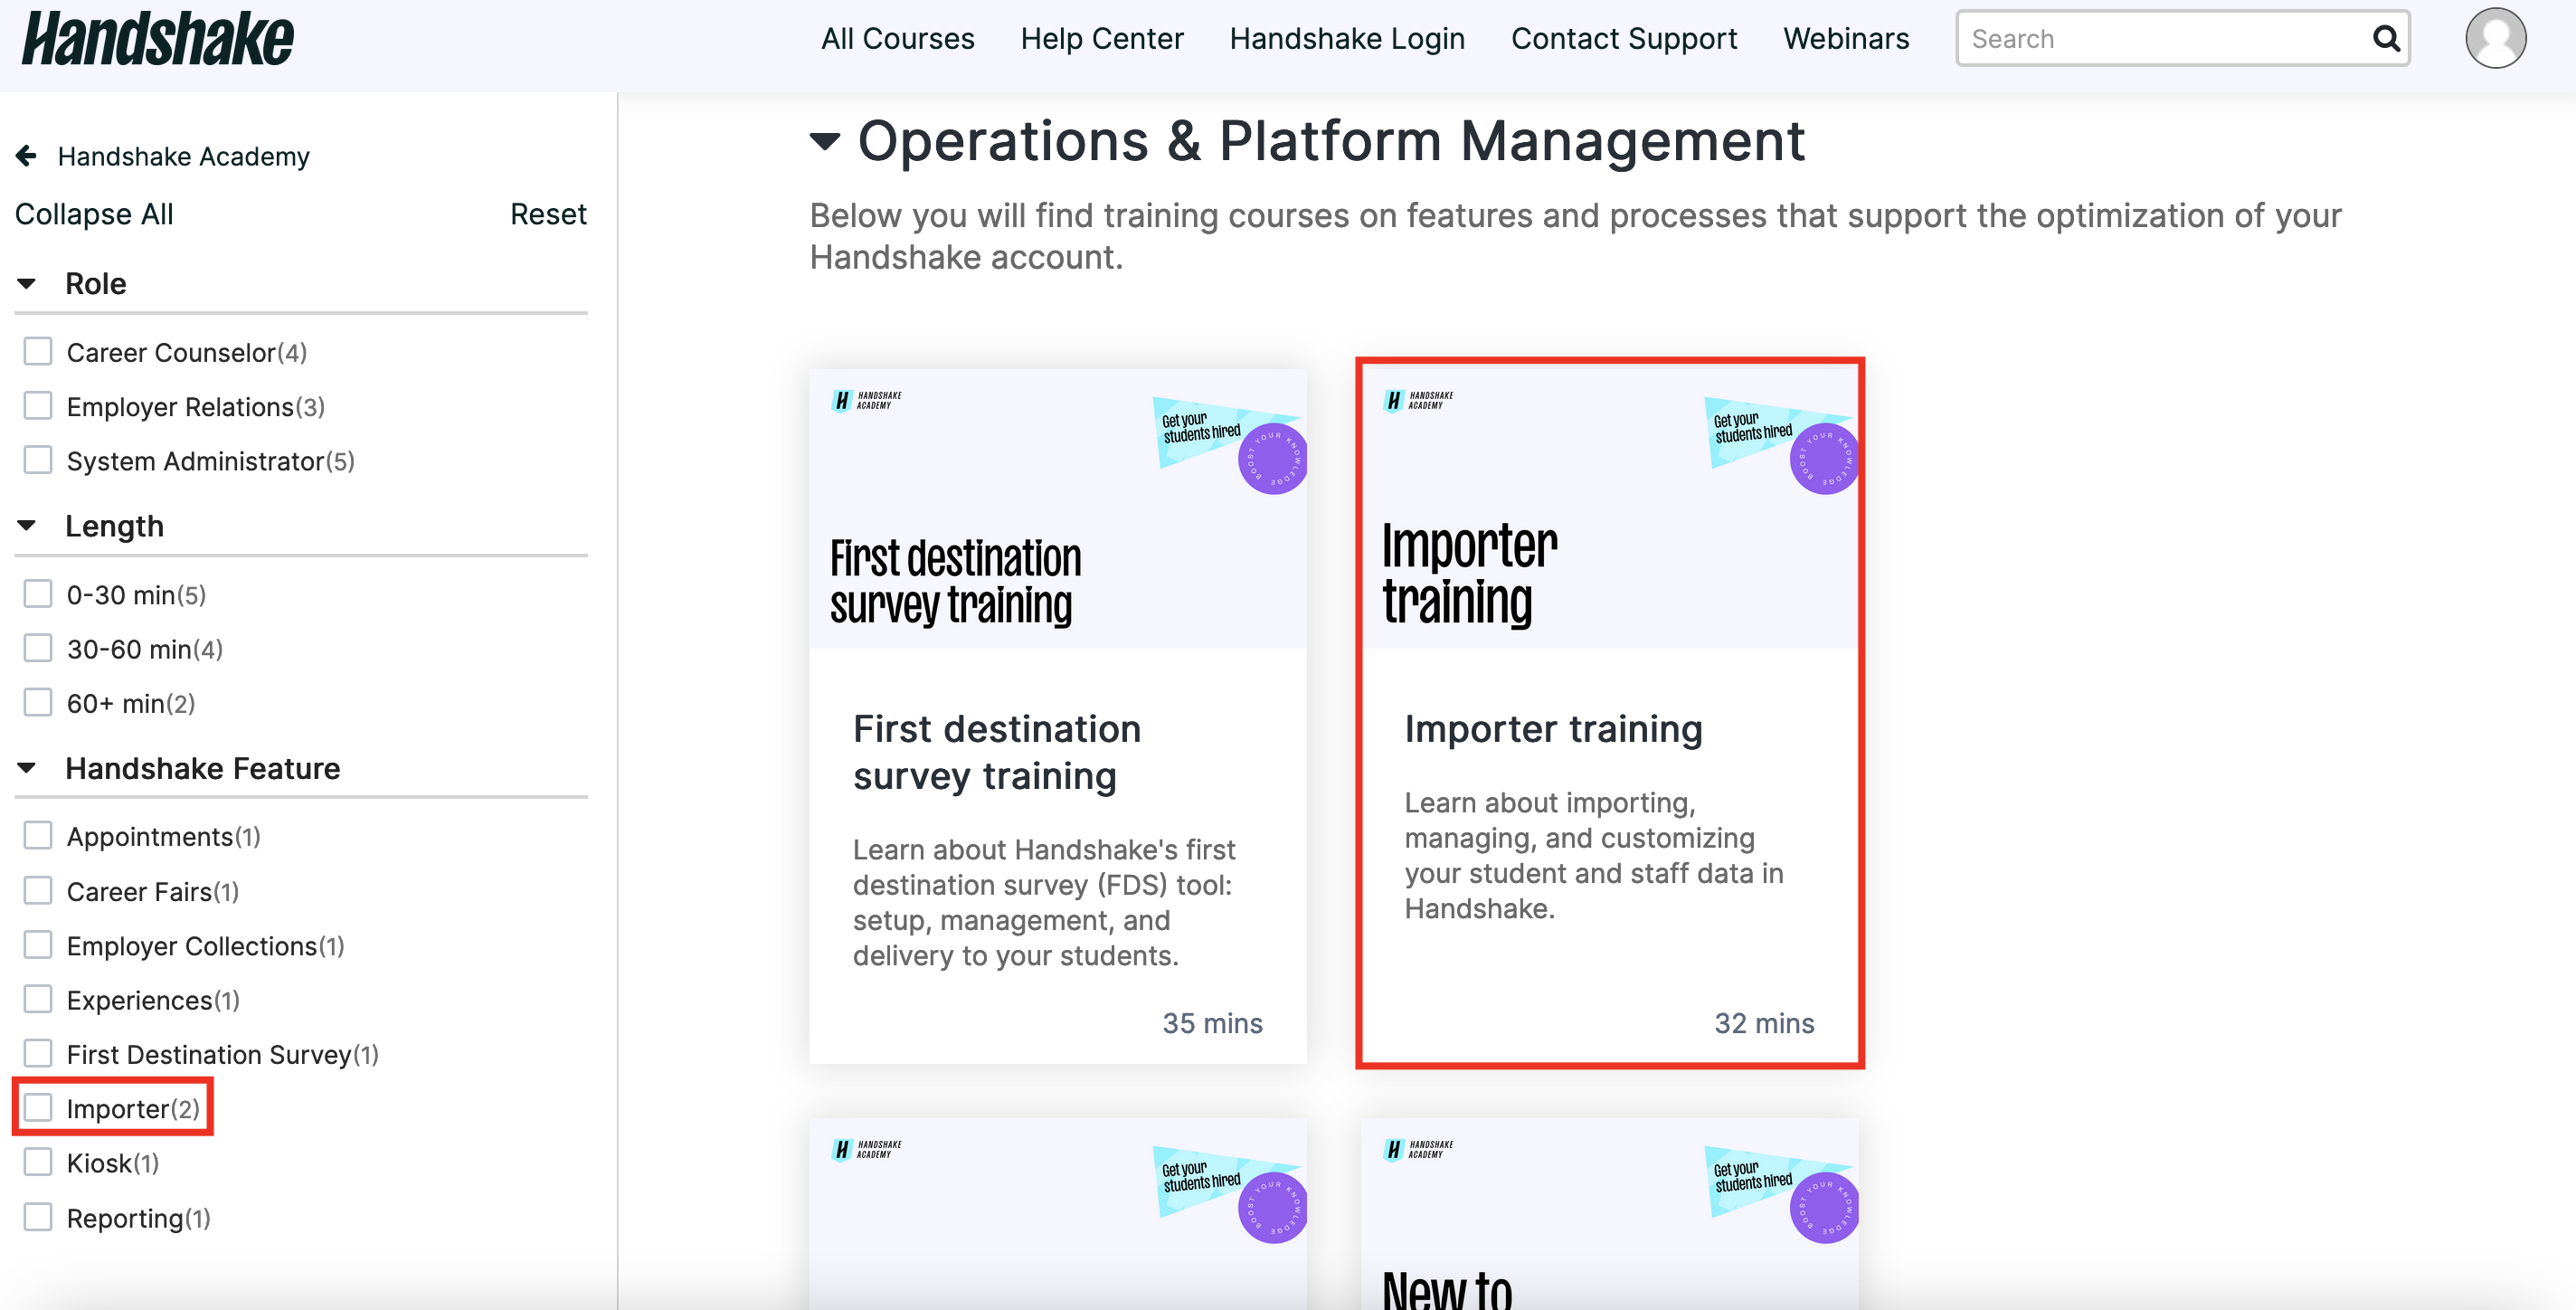Click Handshake Academy logo on Importer training card
This screenshot has width=2576, height=1310.
point(1418,401)
